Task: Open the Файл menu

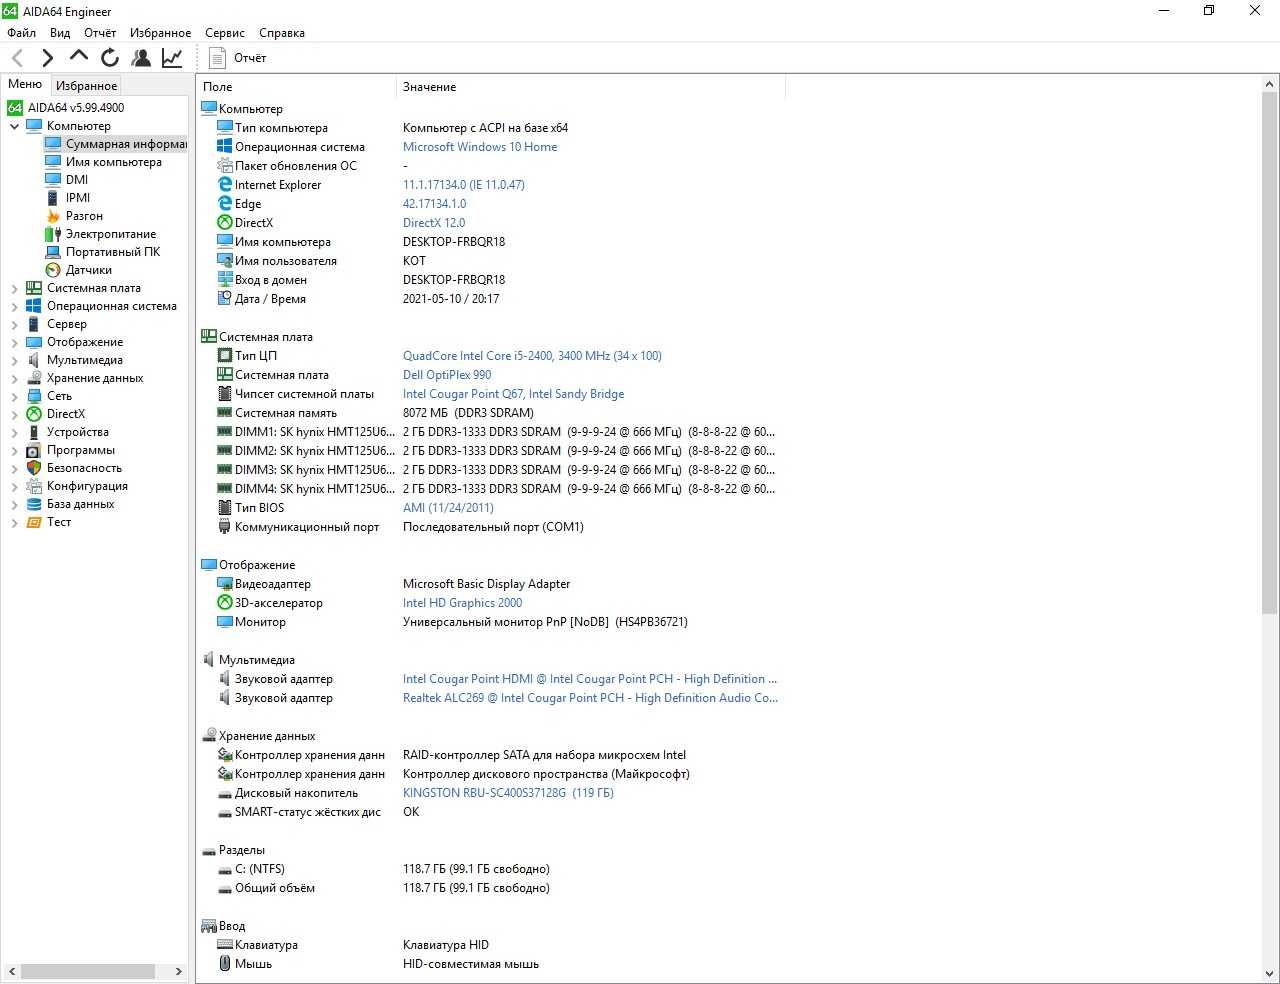Action: pyautogui.click(x=21, y=33)
